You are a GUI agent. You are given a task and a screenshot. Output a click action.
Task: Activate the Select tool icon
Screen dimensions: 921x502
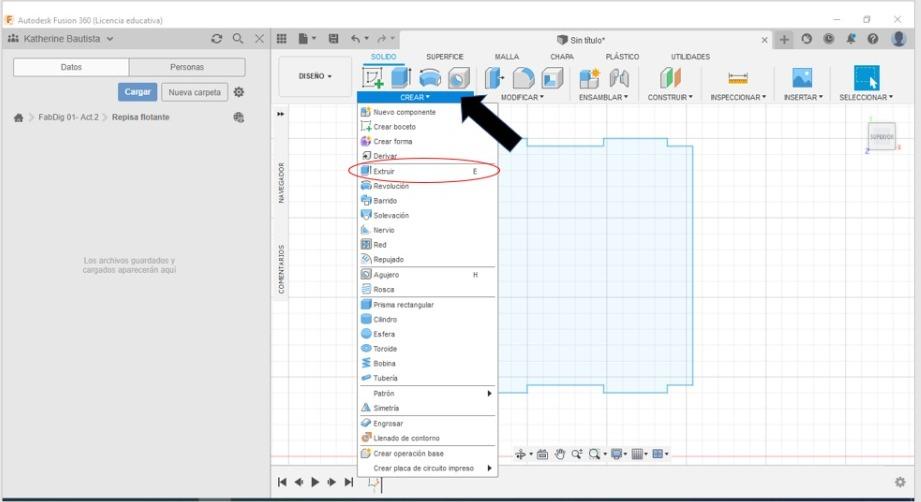point(866,78)
